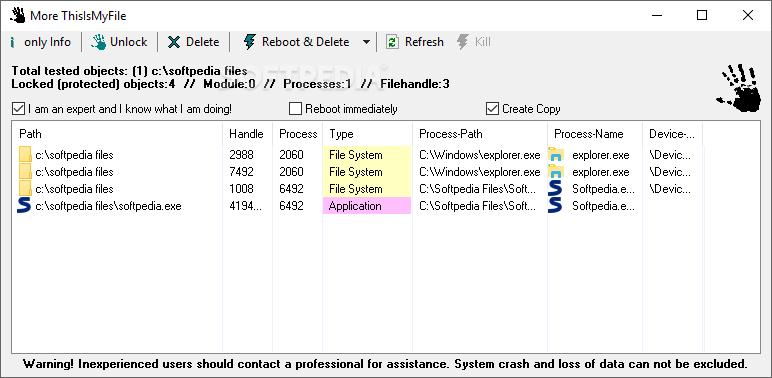Click explorer.exe icon in handle 2988 row
772x378 pixels.
coord(556,155)
